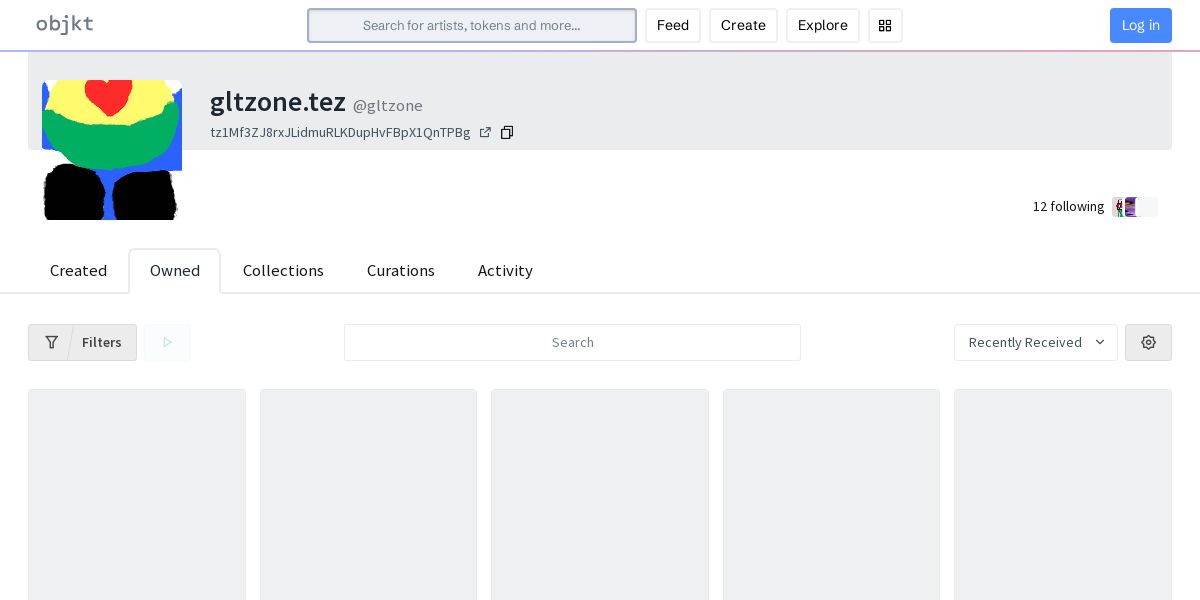This screenshot has height=600, width=1200.
Task: Show the Activity tab
Action: [x=505, y=271]
